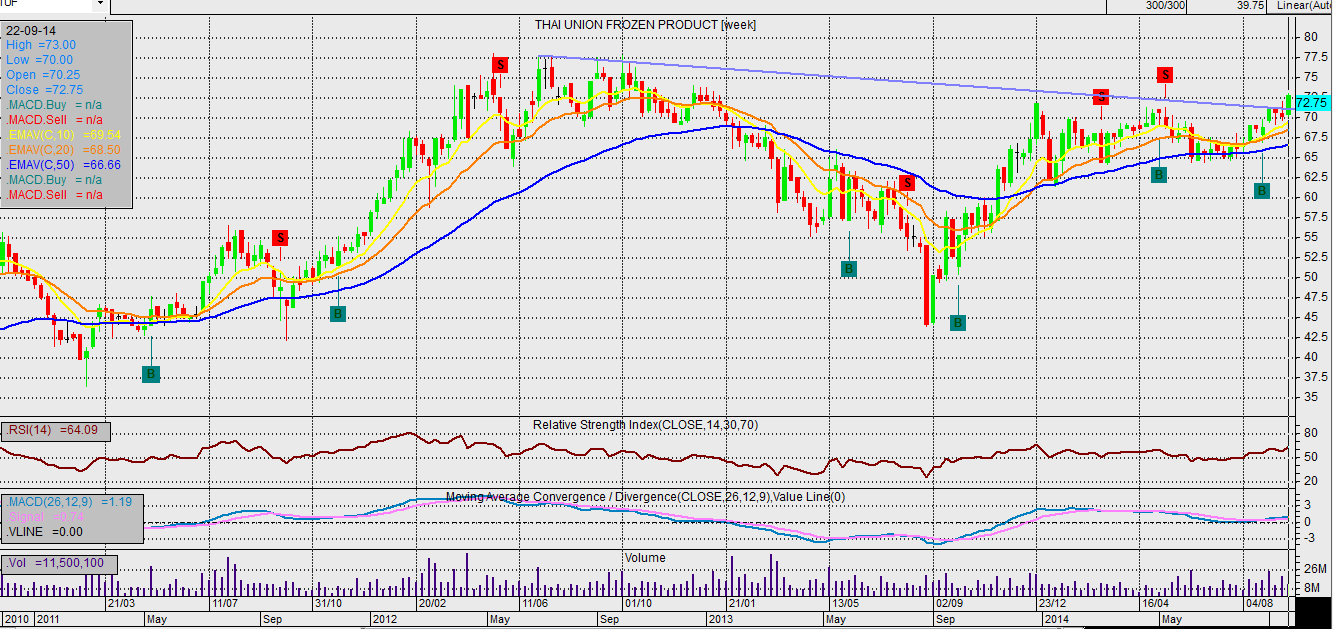Click the 01/10 date axis label

click(638, 604)
